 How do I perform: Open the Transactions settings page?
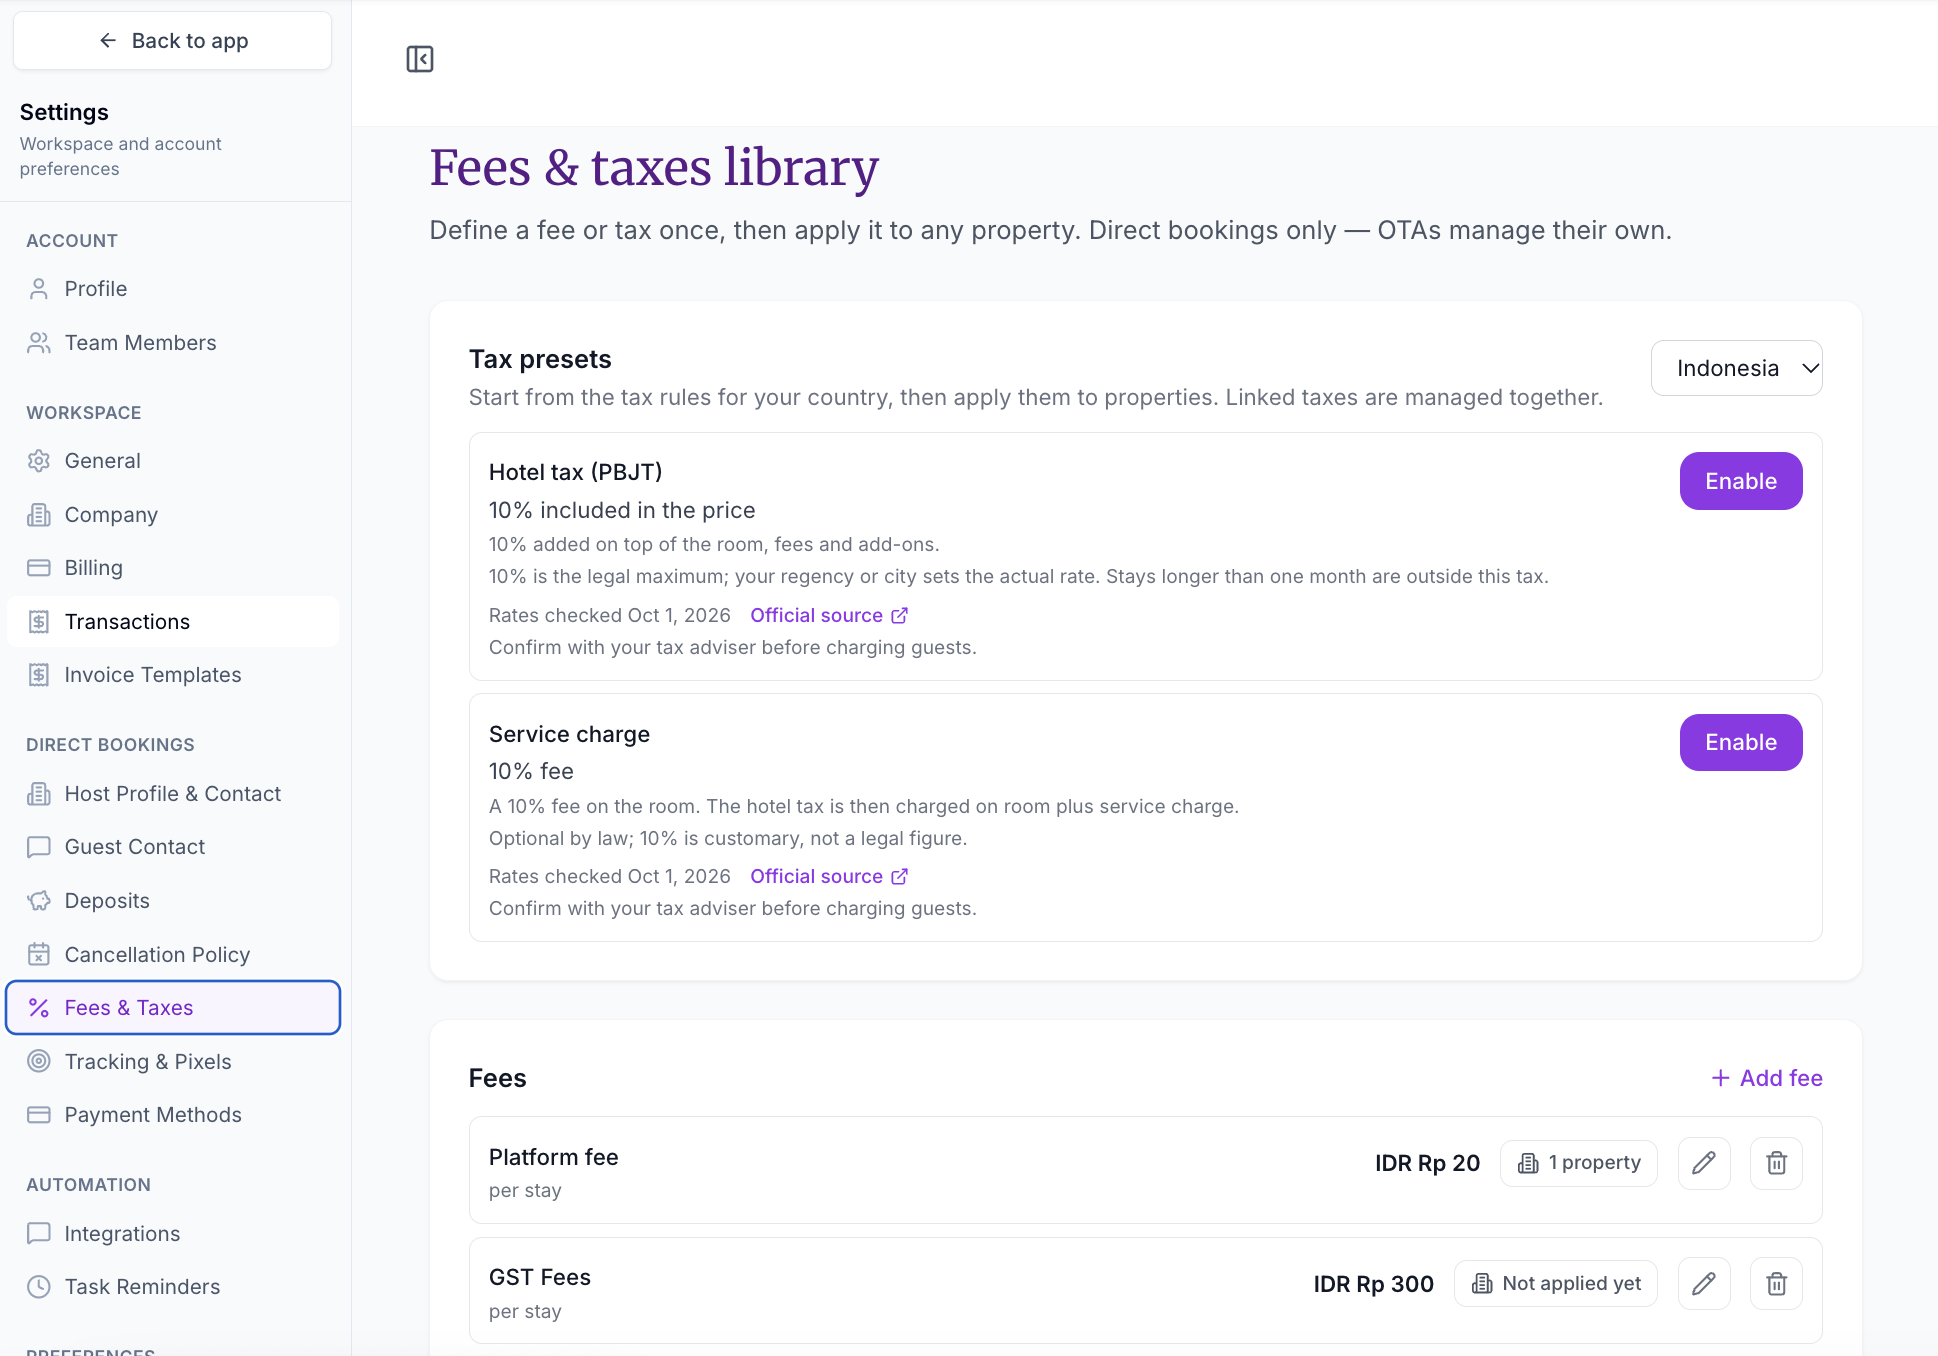tap(173, 622)
